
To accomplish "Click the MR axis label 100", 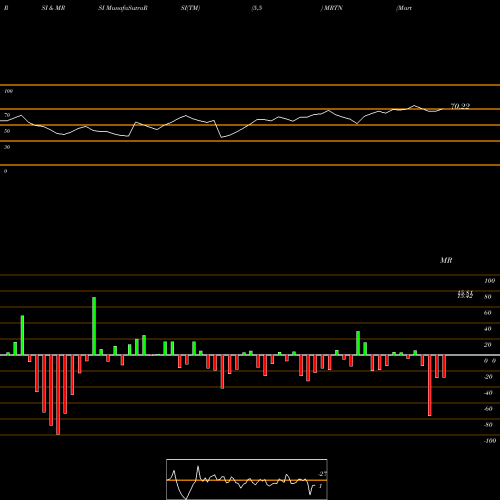I will pyautogui.click(x=490, y=281).
